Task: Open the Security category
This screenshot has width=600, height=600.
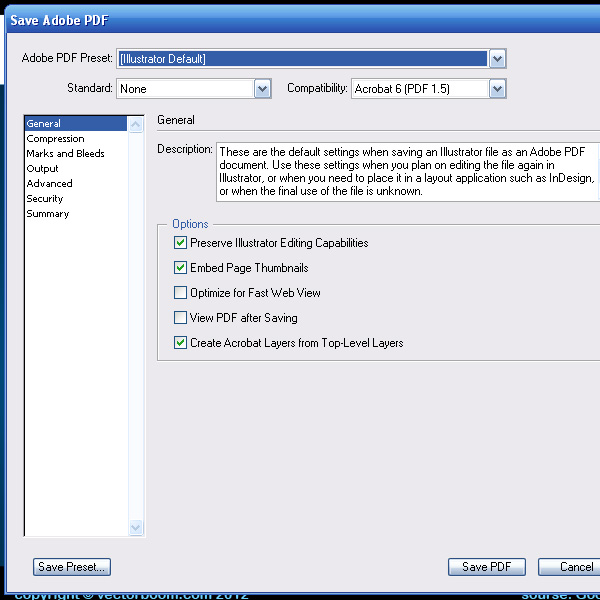Action: [76, 199]
